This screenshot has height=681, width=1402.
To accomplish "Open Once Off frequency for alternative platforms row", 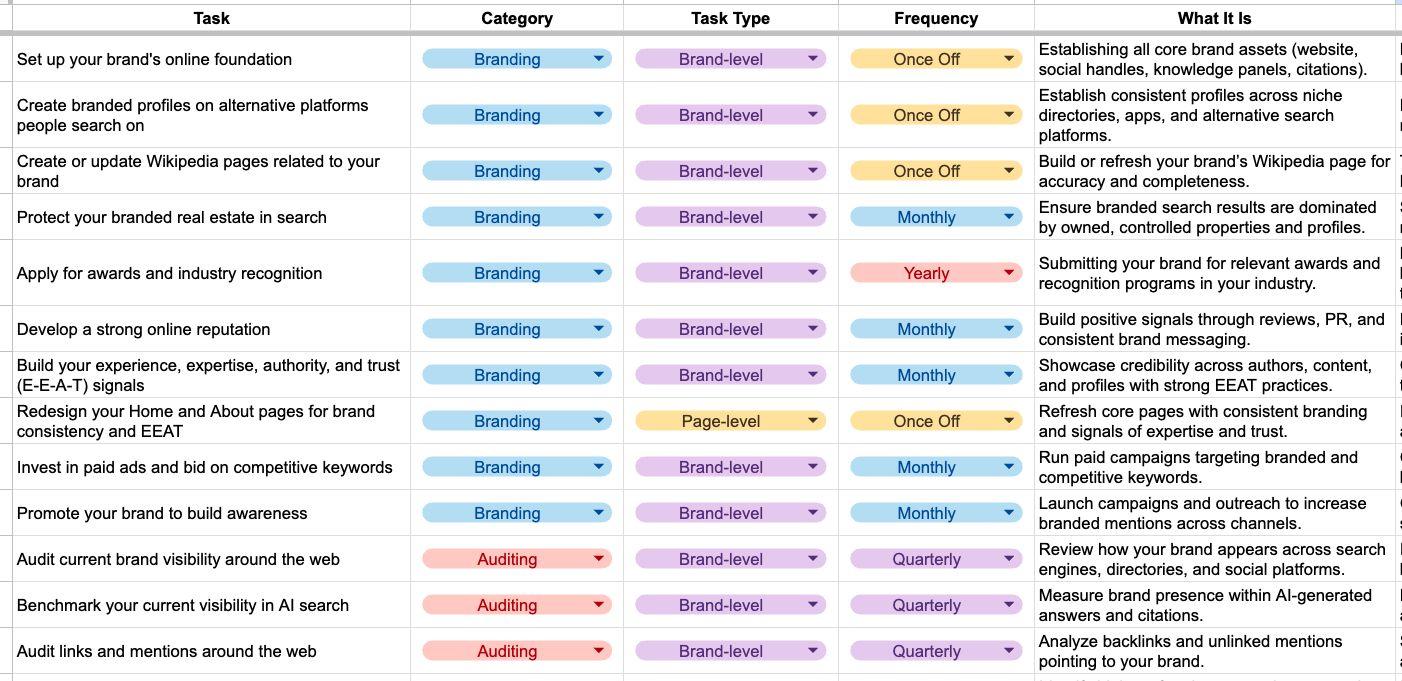I will [x=936, y=115].
